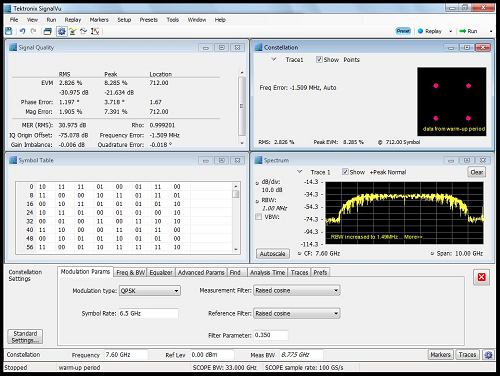The height and width of the screenshot is (376, 500).
Task: Click the Autoscale button
Action: click(273, 254)
